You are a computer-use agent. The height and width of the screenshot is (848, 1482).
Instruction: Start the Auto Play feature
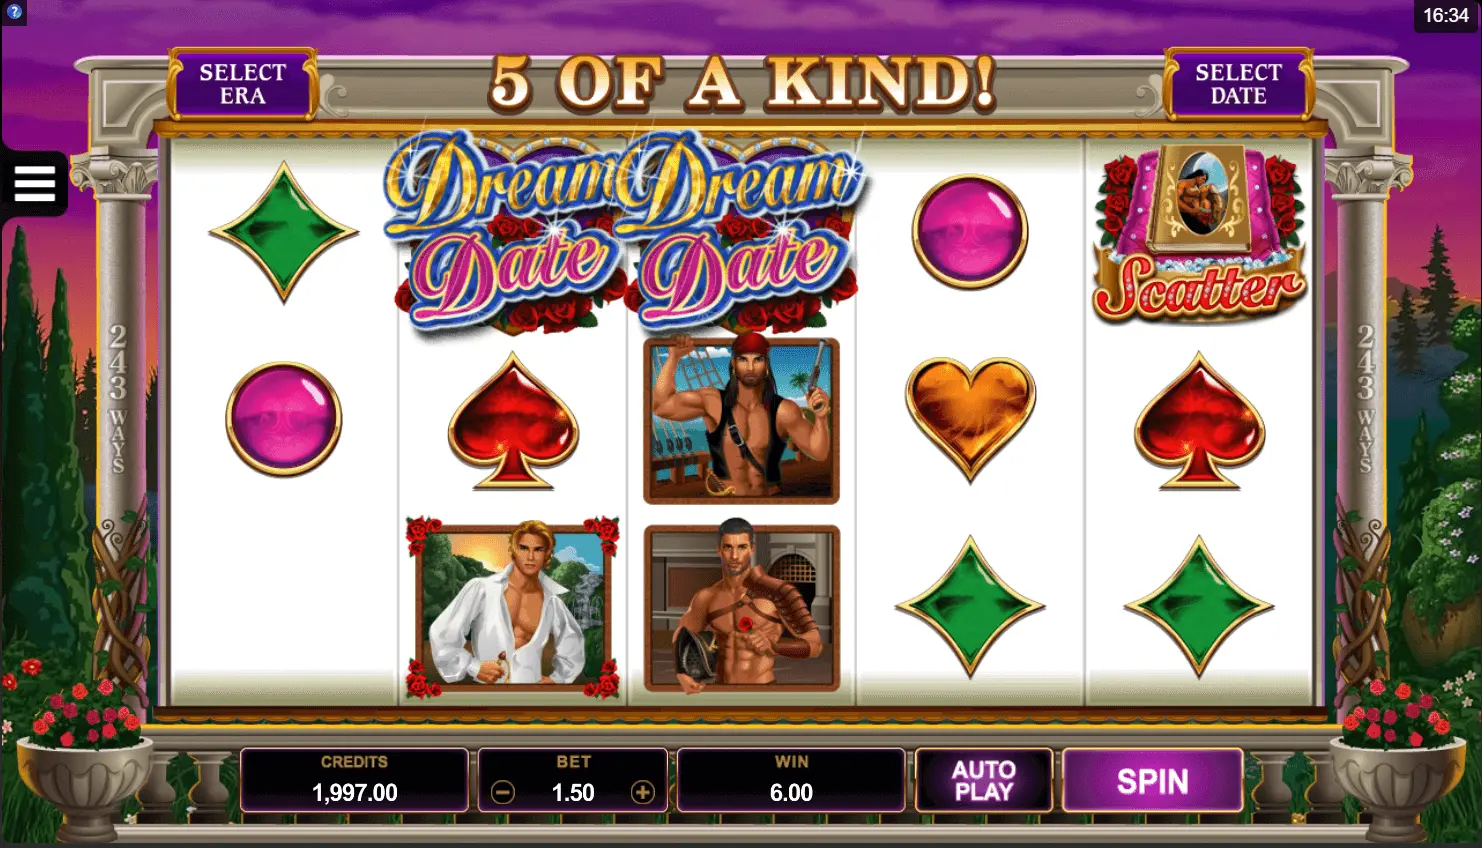click(984, 780)
